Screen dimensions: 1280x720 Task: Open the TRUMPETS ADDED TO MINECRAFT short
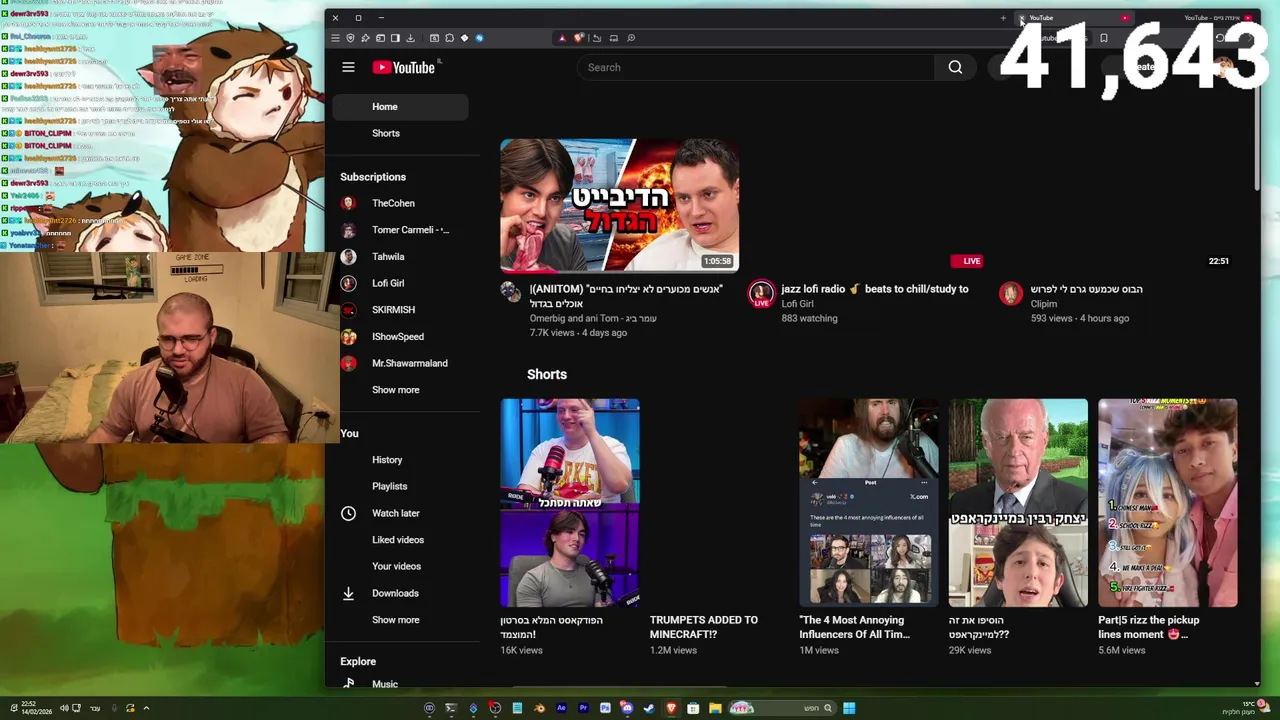[704, 627]
